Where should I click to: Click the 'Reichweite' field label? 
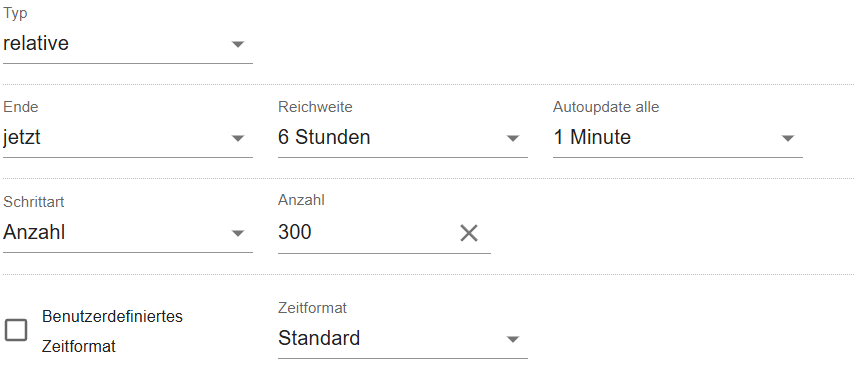coord(315,107)
